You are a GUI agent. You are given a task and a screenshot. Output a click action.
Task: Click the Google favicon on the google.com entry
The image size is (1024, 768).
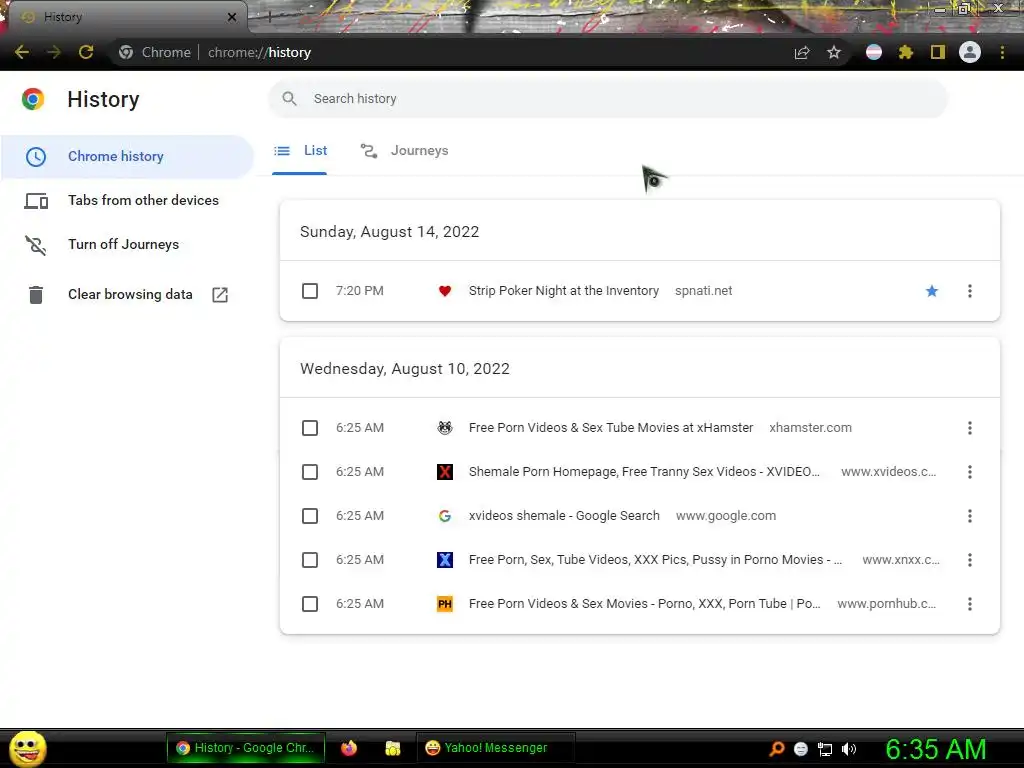[445, 516]
